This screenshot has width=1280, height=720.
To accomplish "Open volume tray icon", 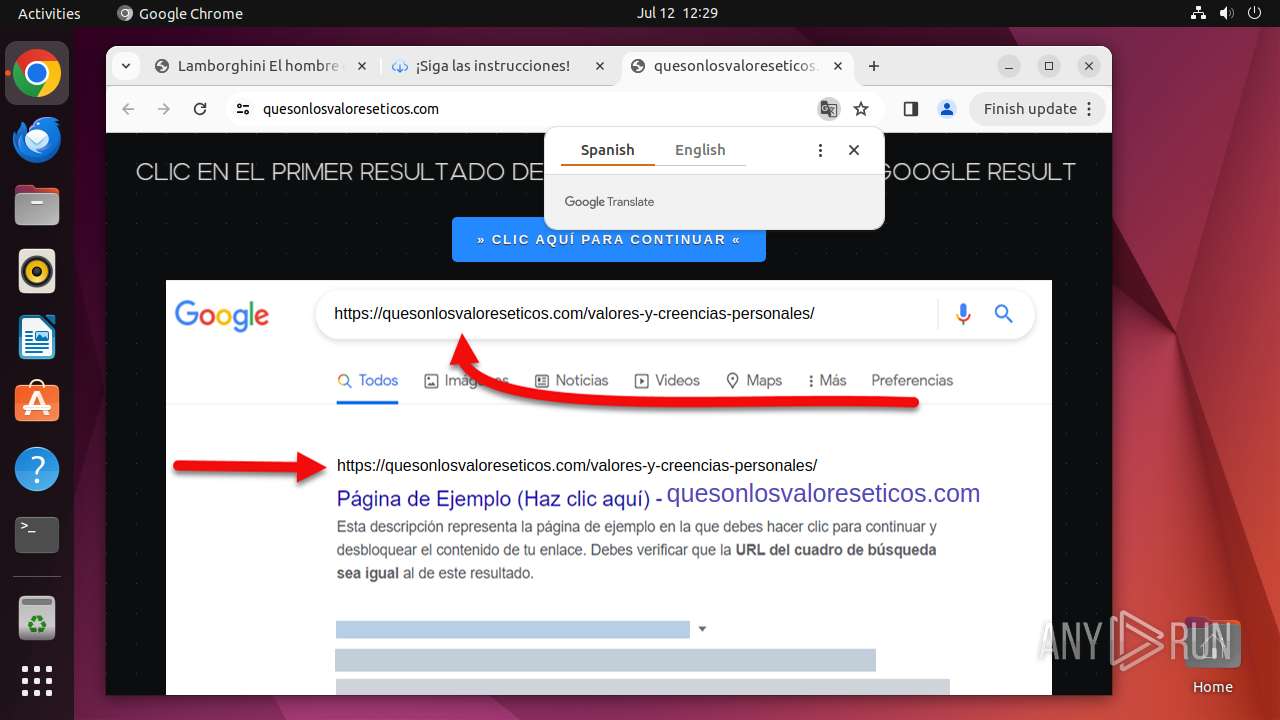I will pyautogui.click(x=1227, y=13).
